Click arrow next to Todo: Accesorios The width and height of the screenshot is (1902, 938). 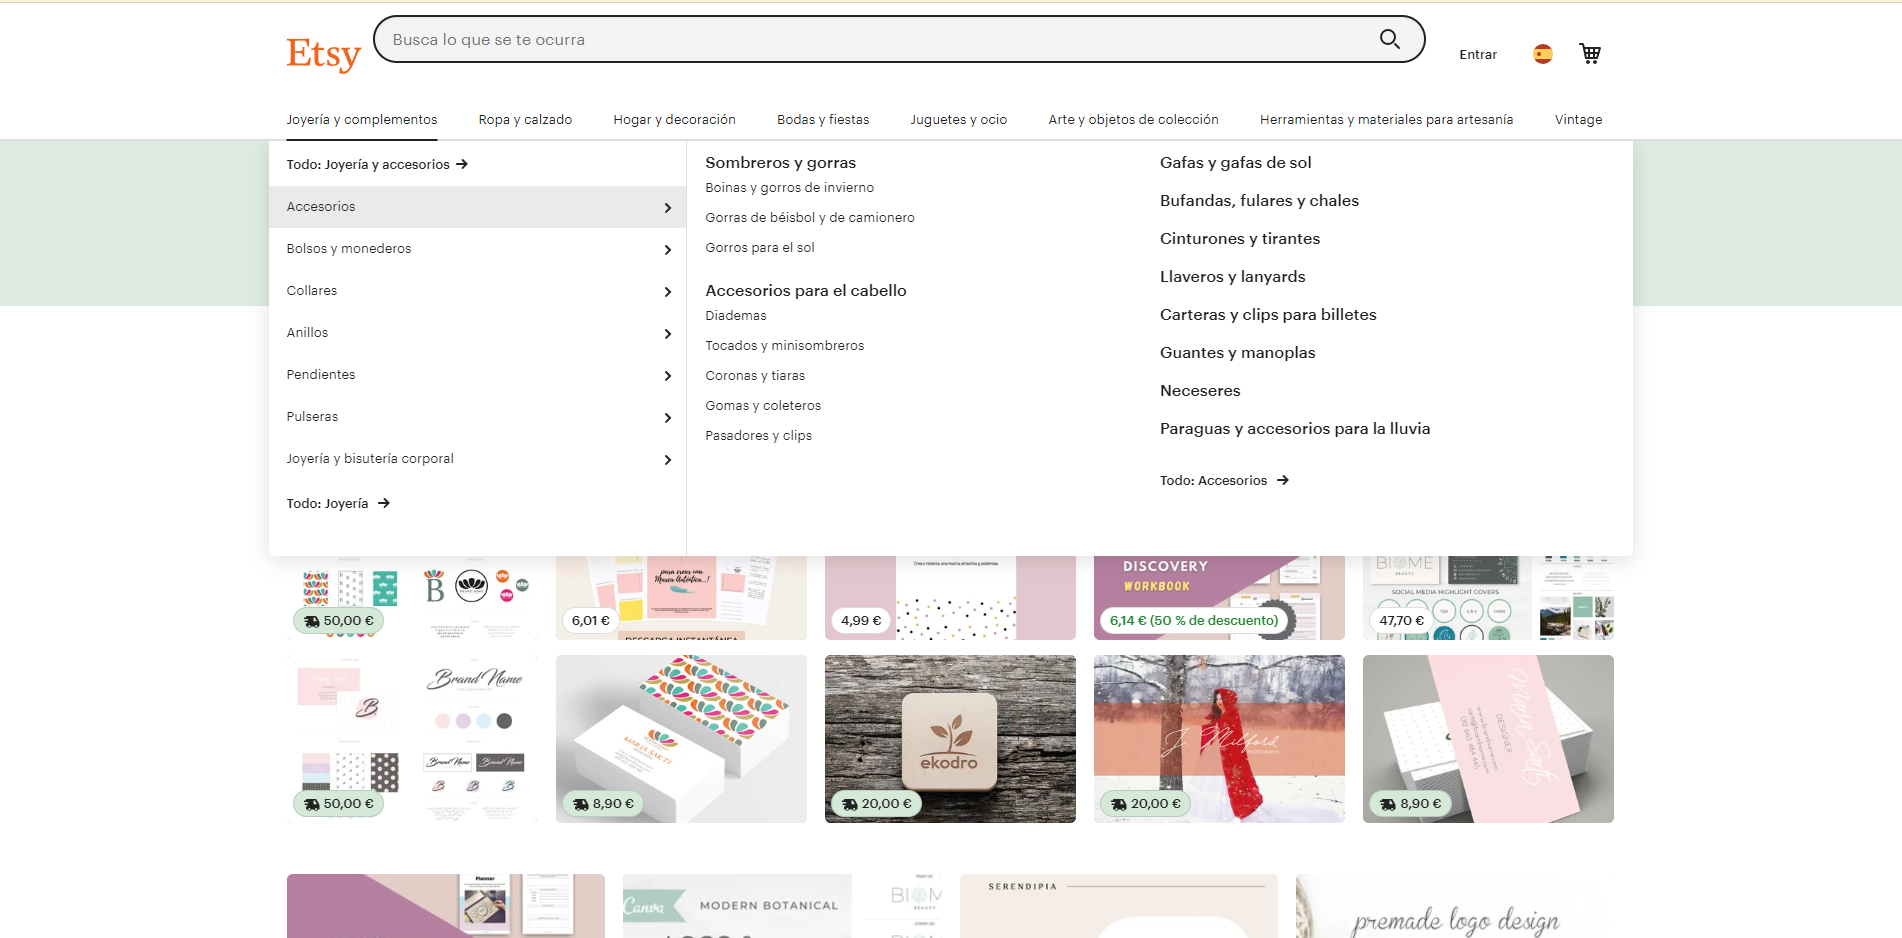[1283, 480]
